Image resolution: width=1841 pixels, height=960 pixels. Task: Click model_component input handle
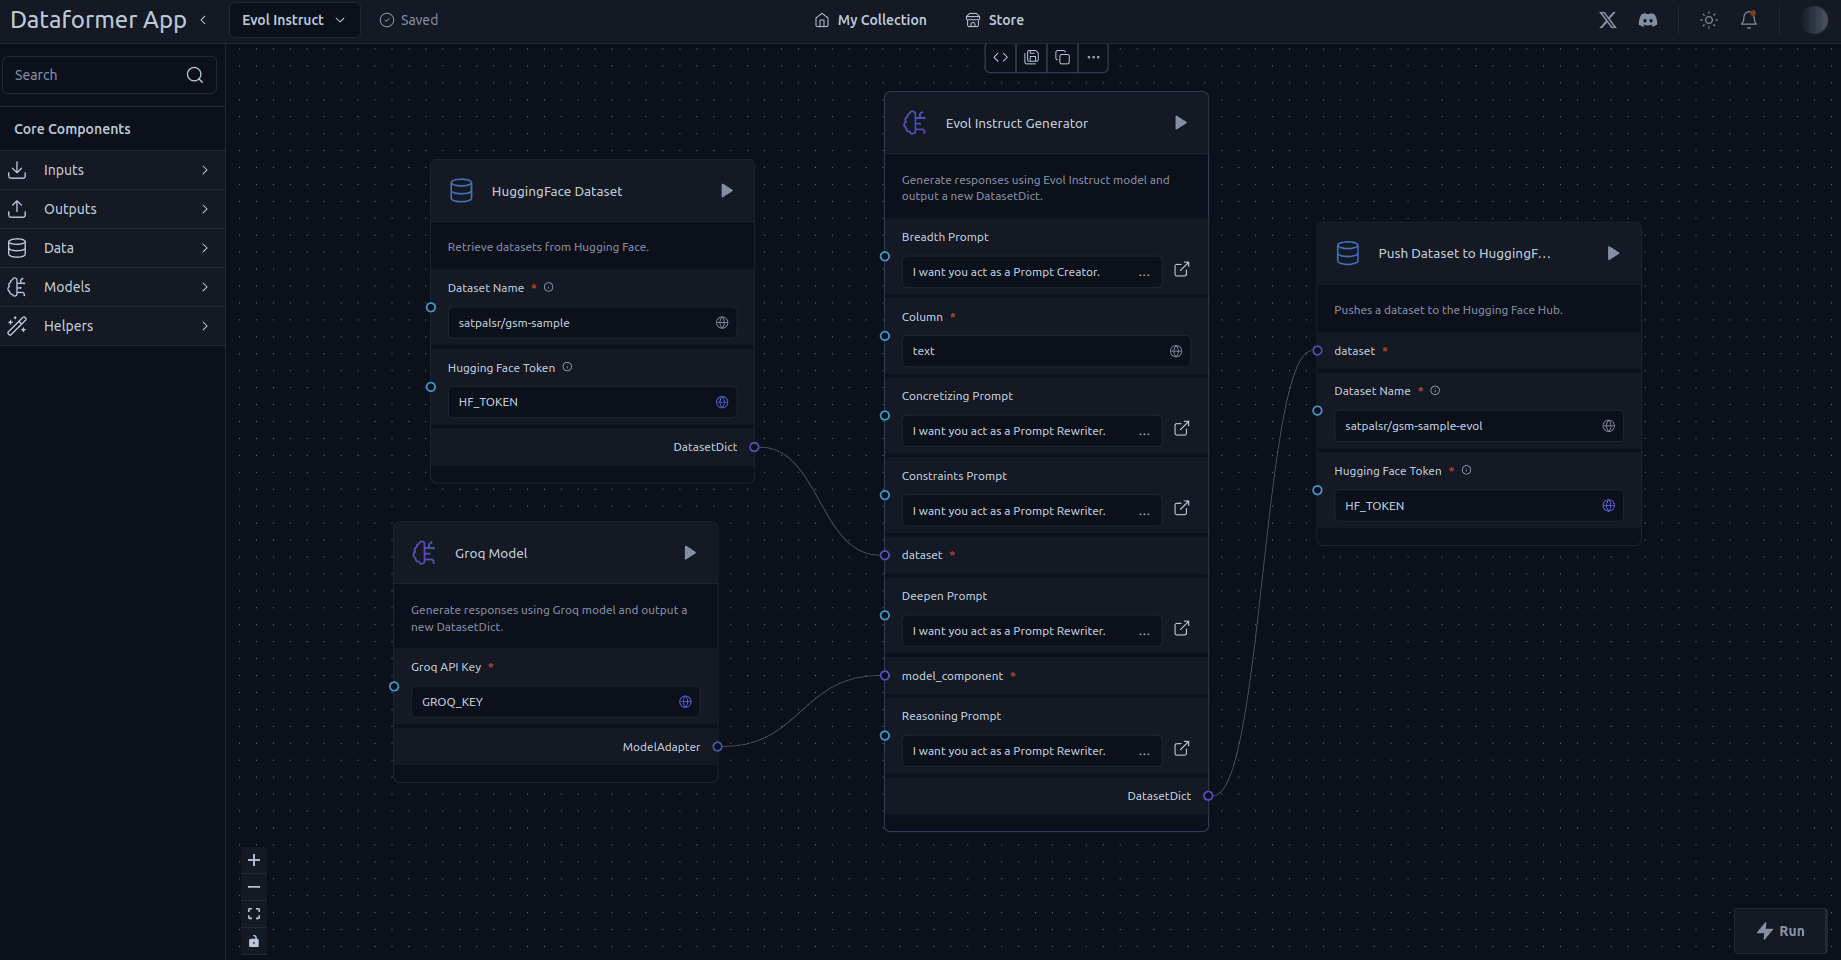884,676
